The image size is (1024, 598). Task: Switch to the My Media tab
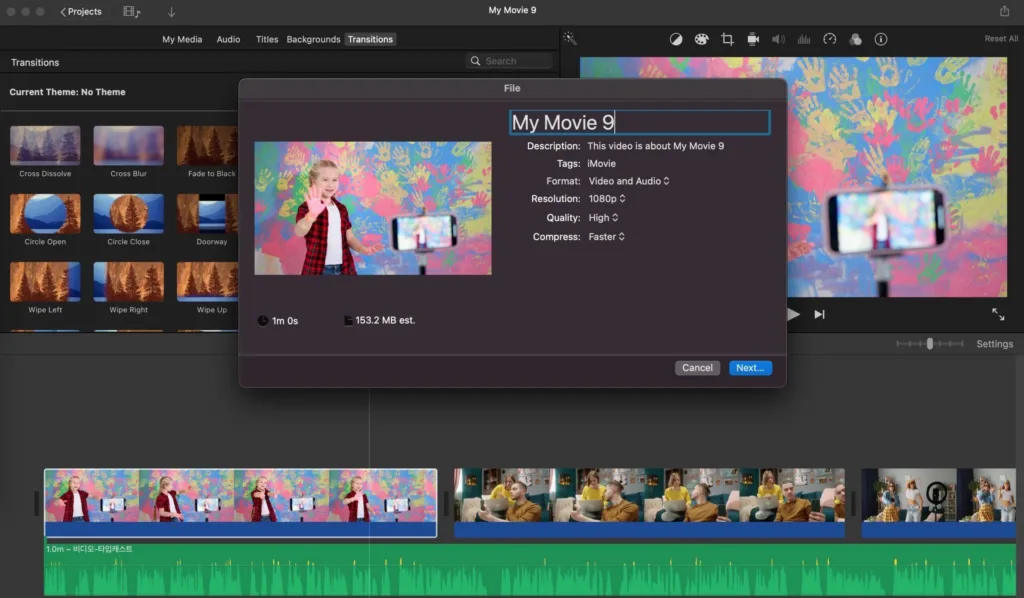pyautogui.click(x=182, y=39)
